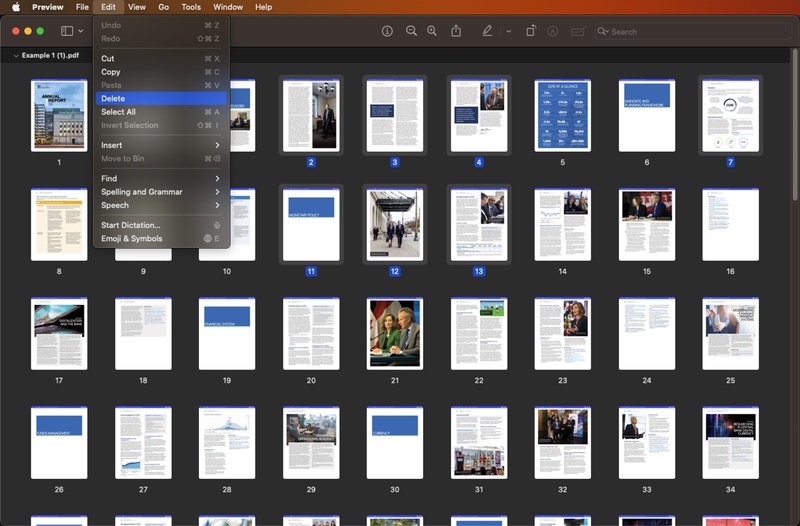The image size is (800, 526).
Task: Select page 16 thumbnail
Action: [x=731, y=224]
